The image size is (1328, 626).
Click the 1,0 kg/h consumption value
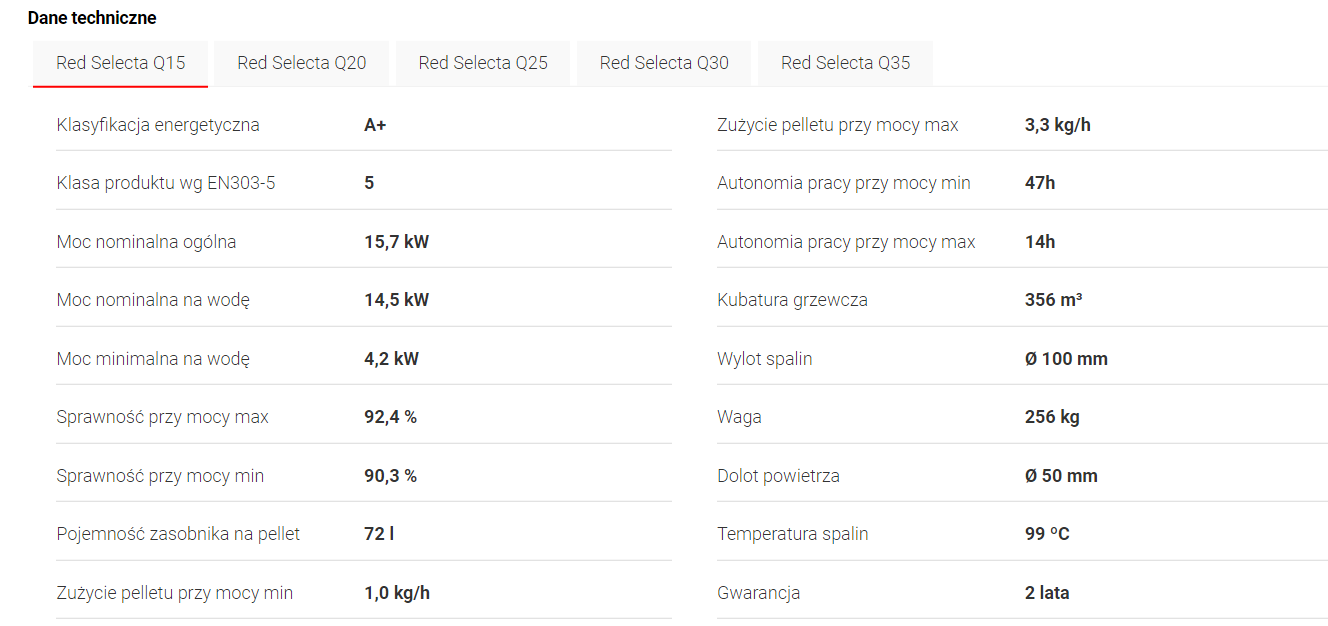pyautogui.click(x=397, y=593)
